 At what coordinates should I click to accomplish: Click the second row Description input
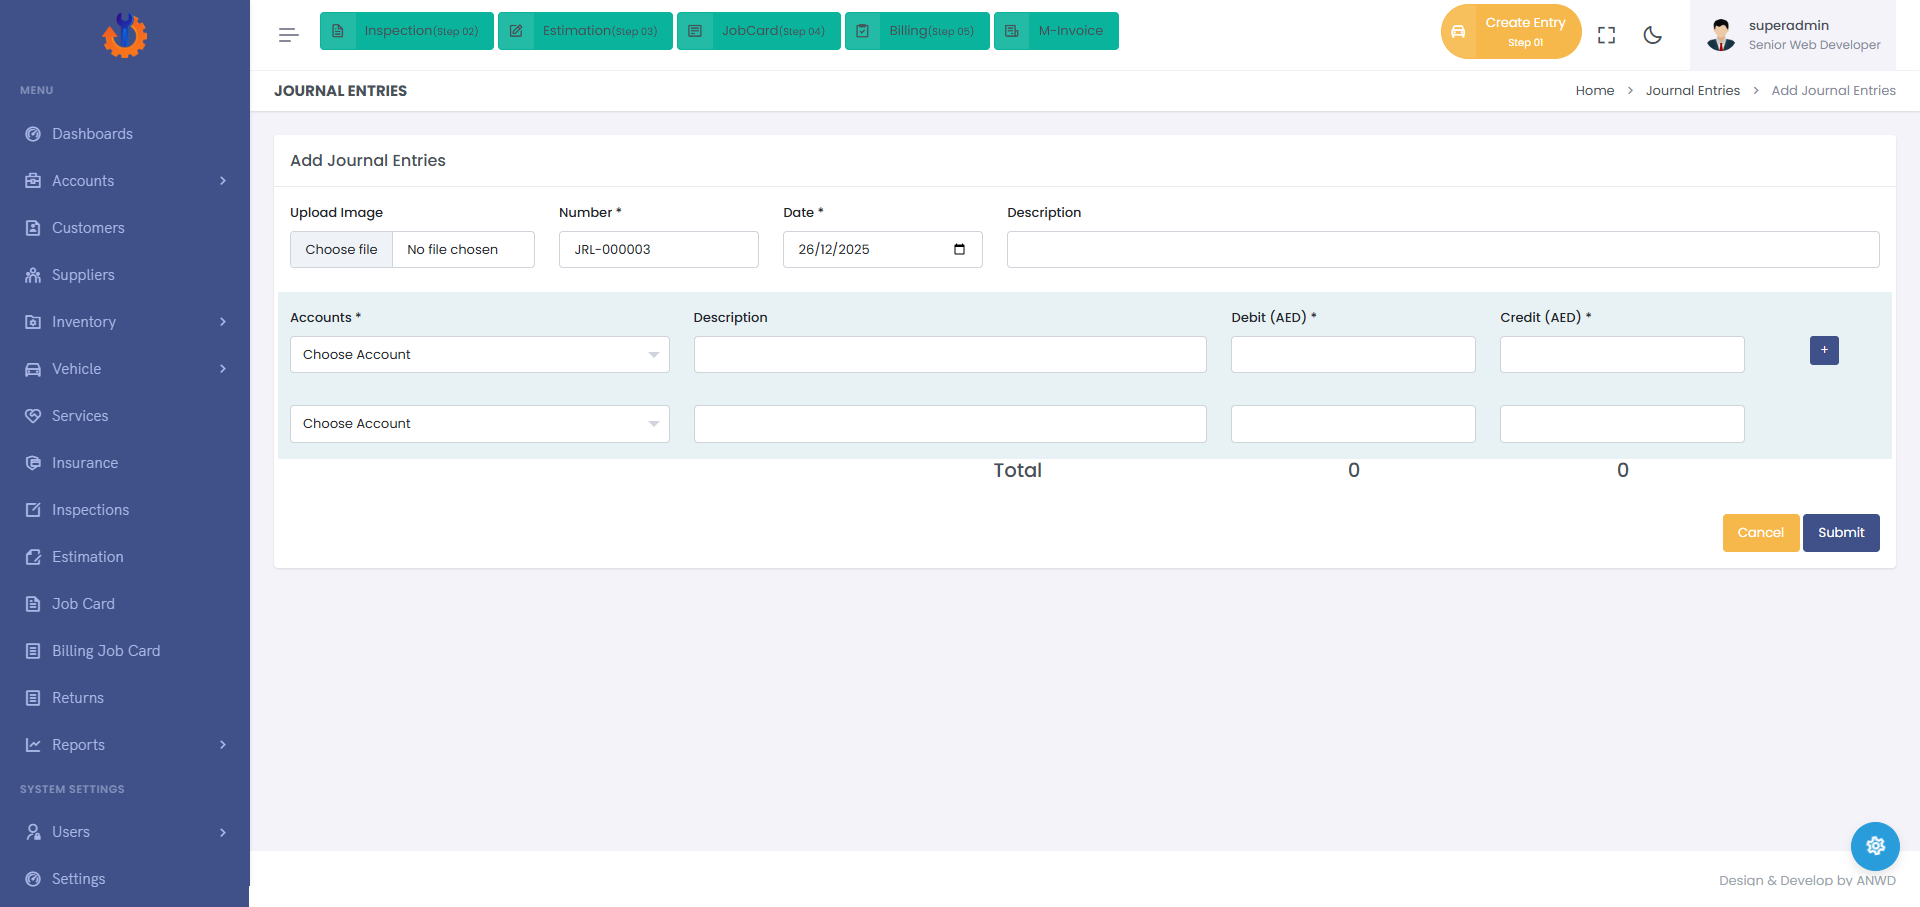point(950,424)
